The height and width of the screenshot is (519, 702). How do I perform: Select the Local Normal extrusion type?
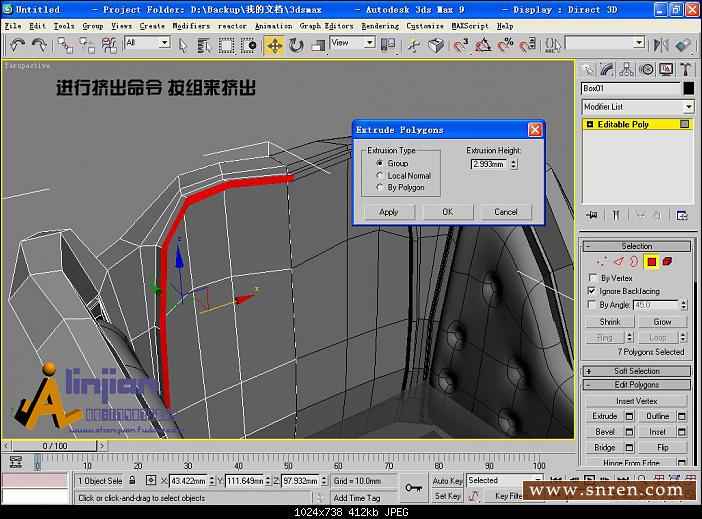[x=379, y=175]
